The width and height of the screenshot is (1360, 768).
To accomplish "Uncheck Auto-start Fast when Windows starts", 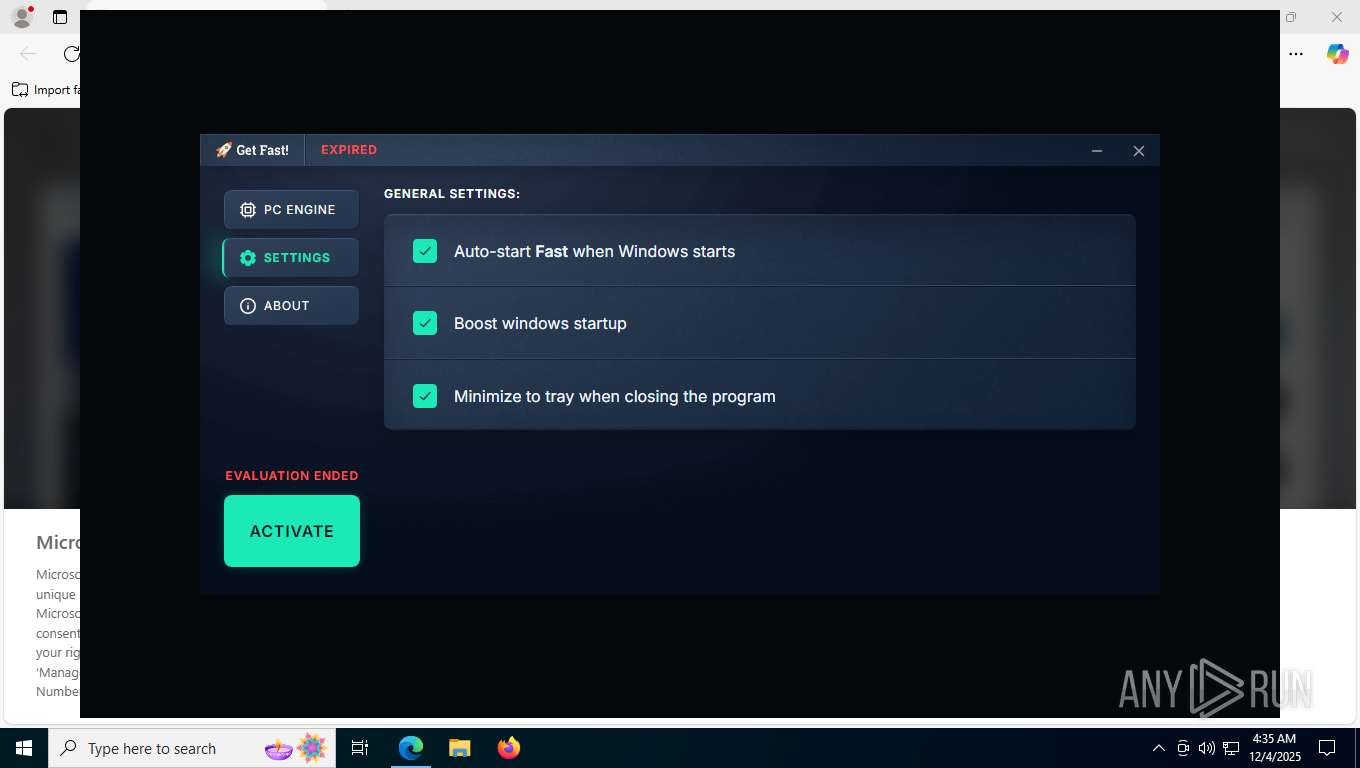I will [x=425, y=251].
